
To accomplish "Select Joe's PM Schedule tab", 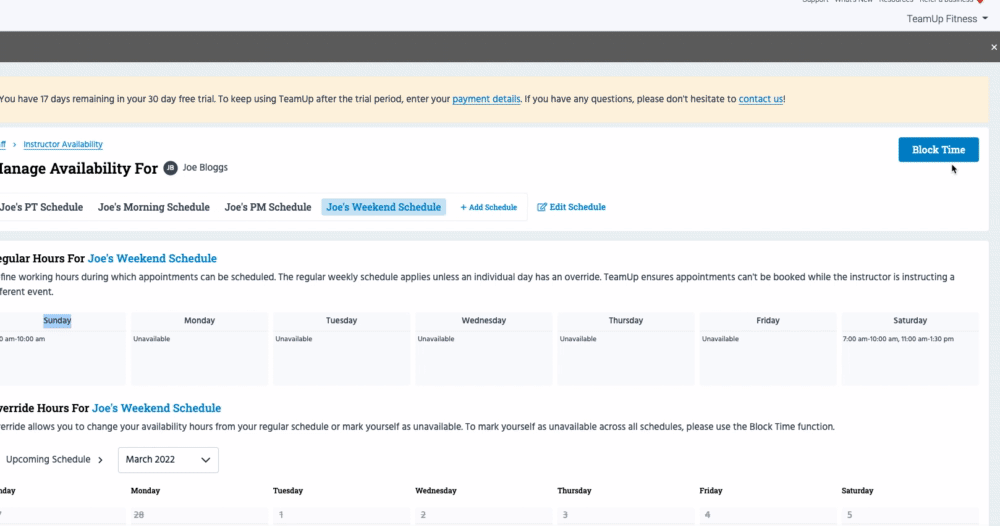I will [268, 207].
